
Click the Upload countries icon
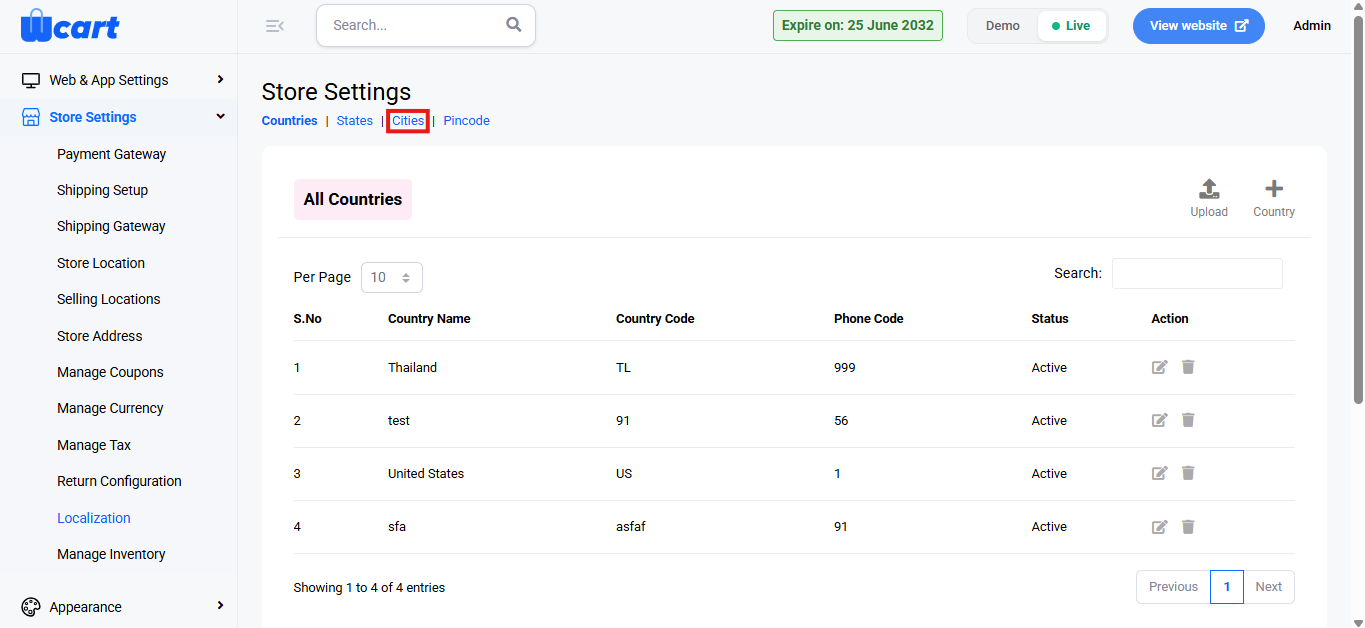[1209, 188]
